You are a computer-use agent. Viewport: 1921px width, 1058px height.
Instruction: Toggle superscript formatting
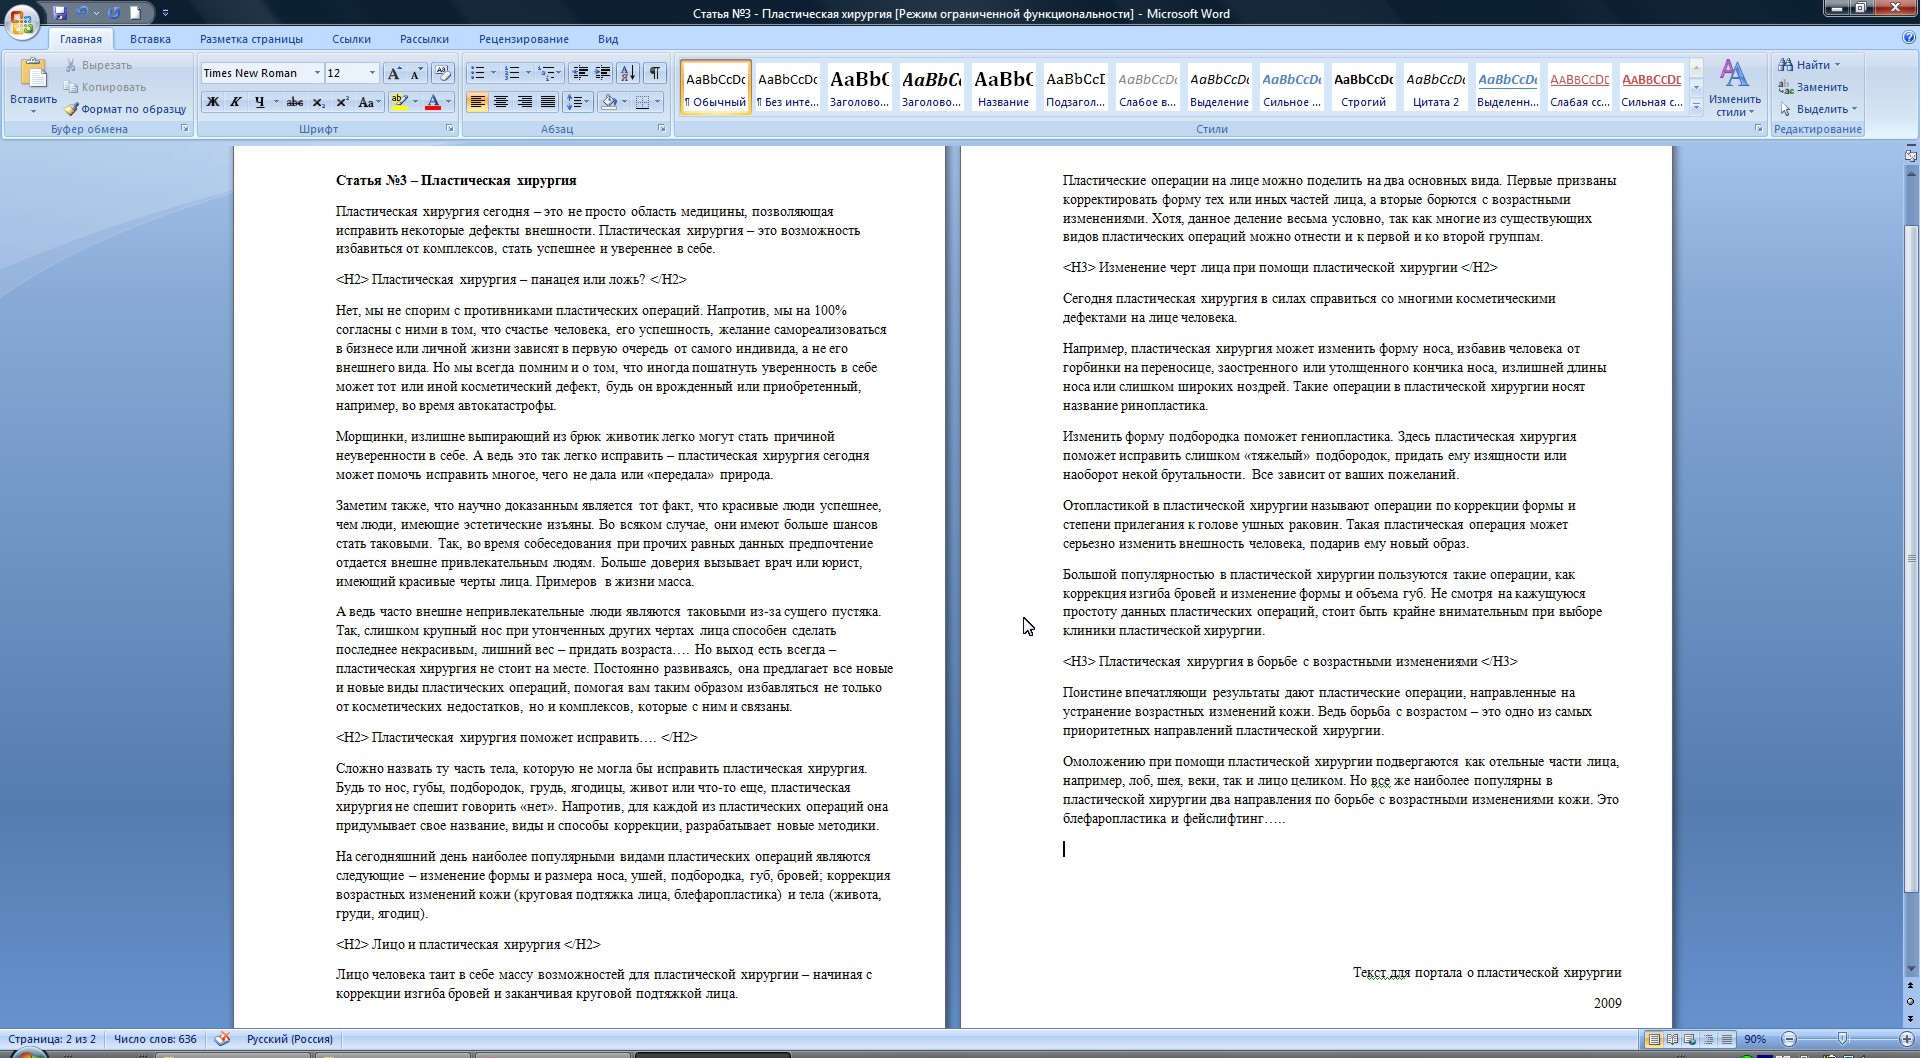tap(342, 102)
